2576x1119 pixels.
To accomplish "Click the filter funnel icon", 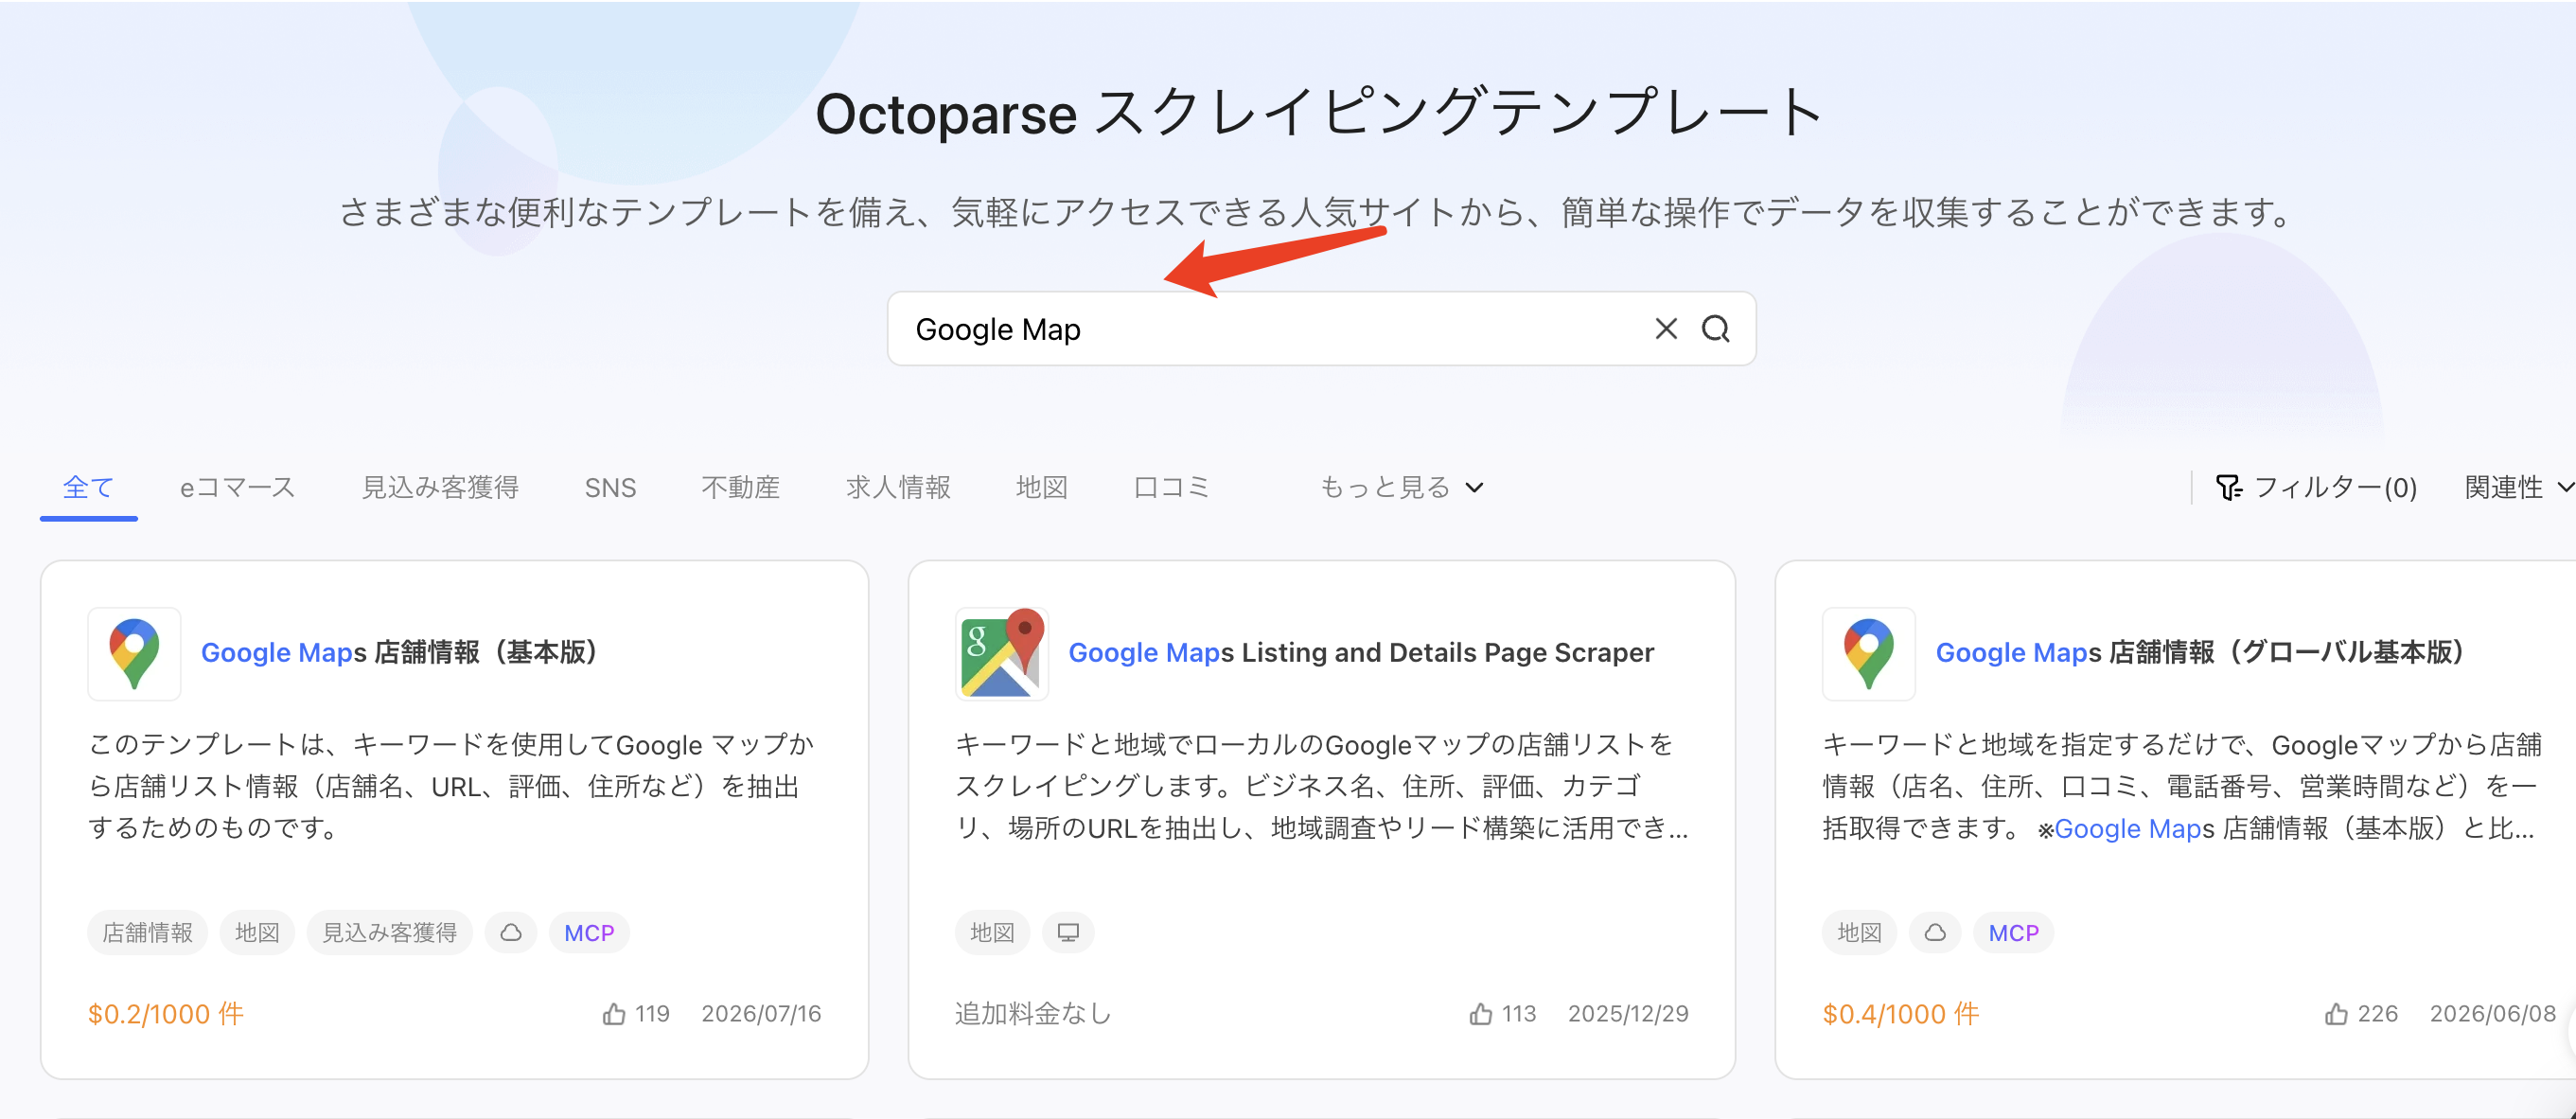I will point(2228,487).
